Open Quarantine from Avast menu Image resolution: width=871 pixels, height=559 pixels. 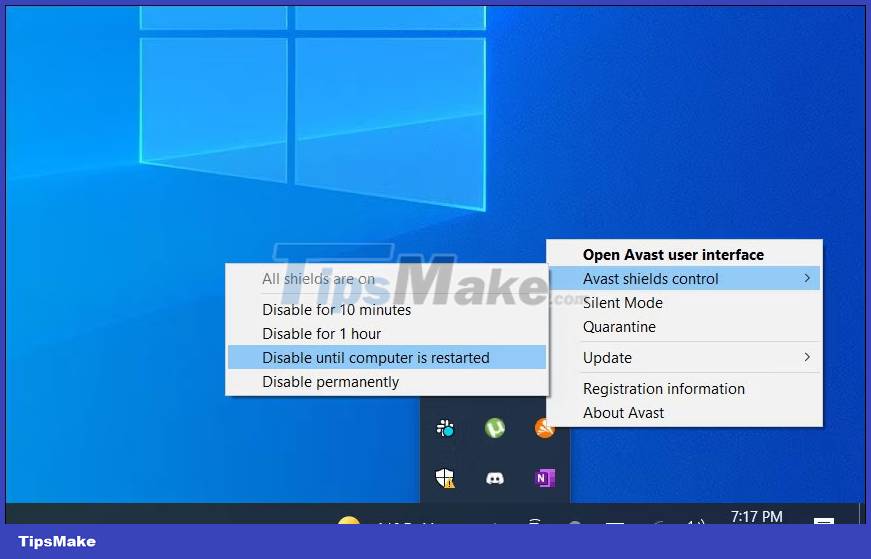point(684,327)
